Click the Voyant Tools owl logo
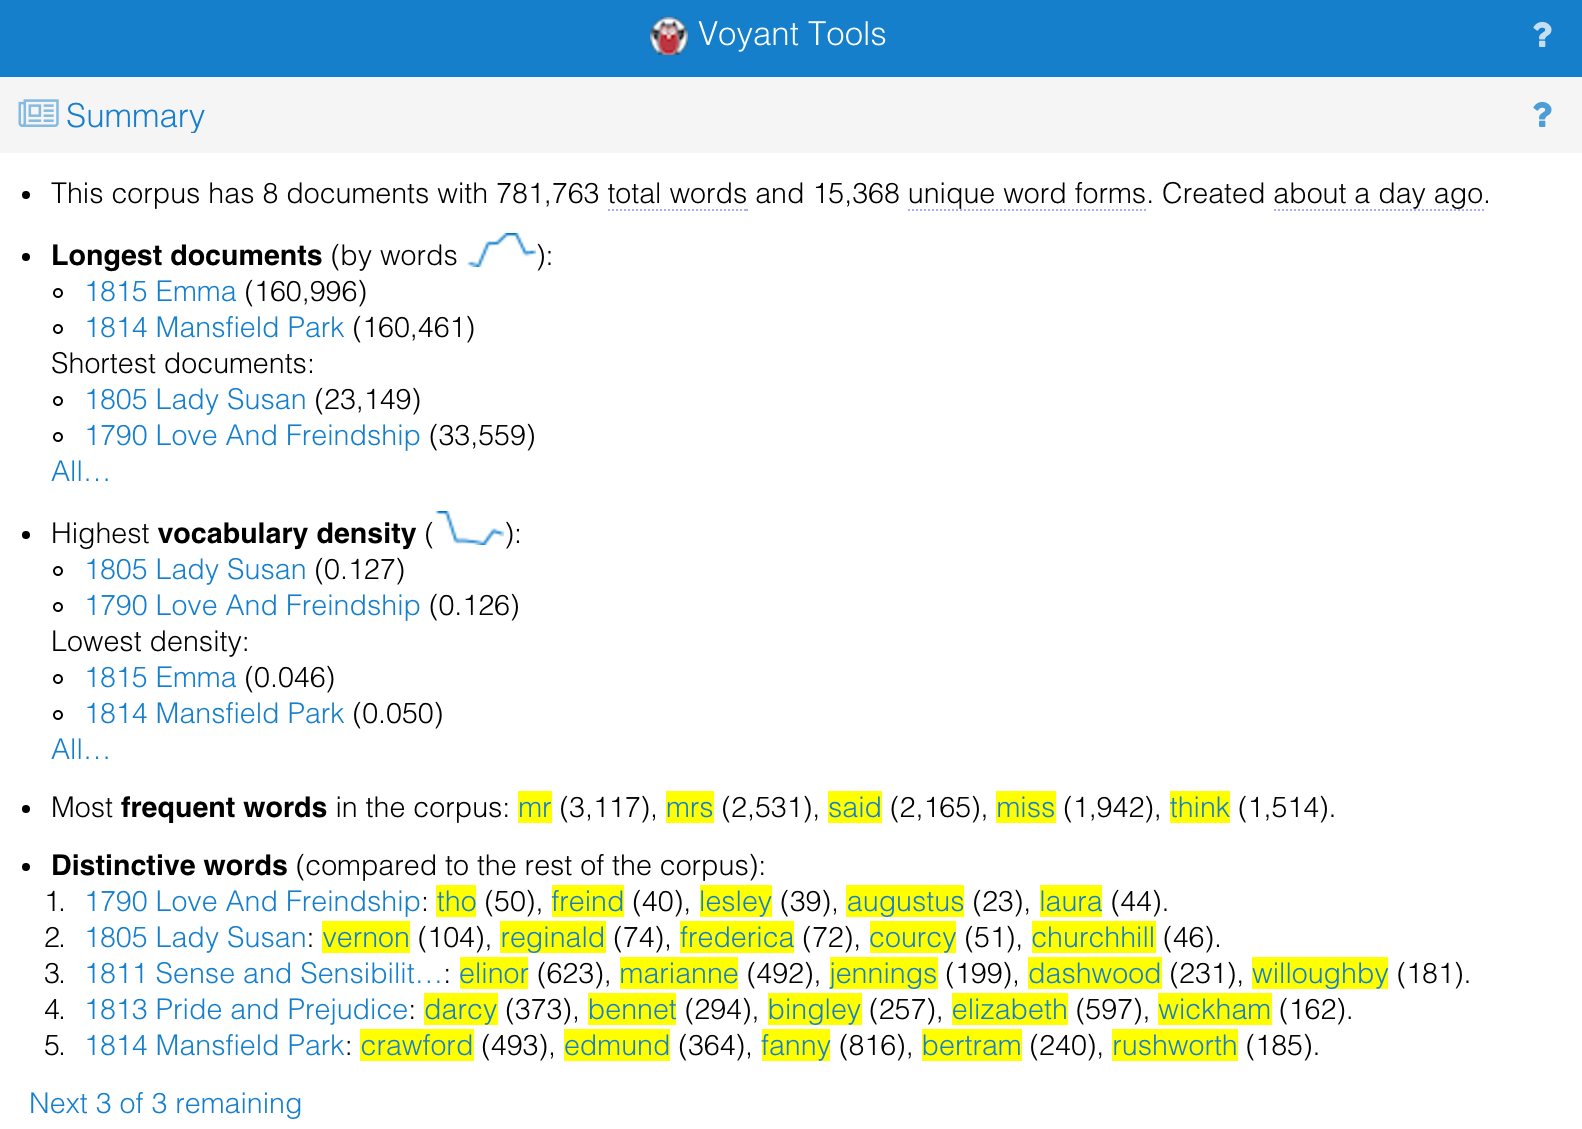 pyautogui.click(x=668, y=36)
